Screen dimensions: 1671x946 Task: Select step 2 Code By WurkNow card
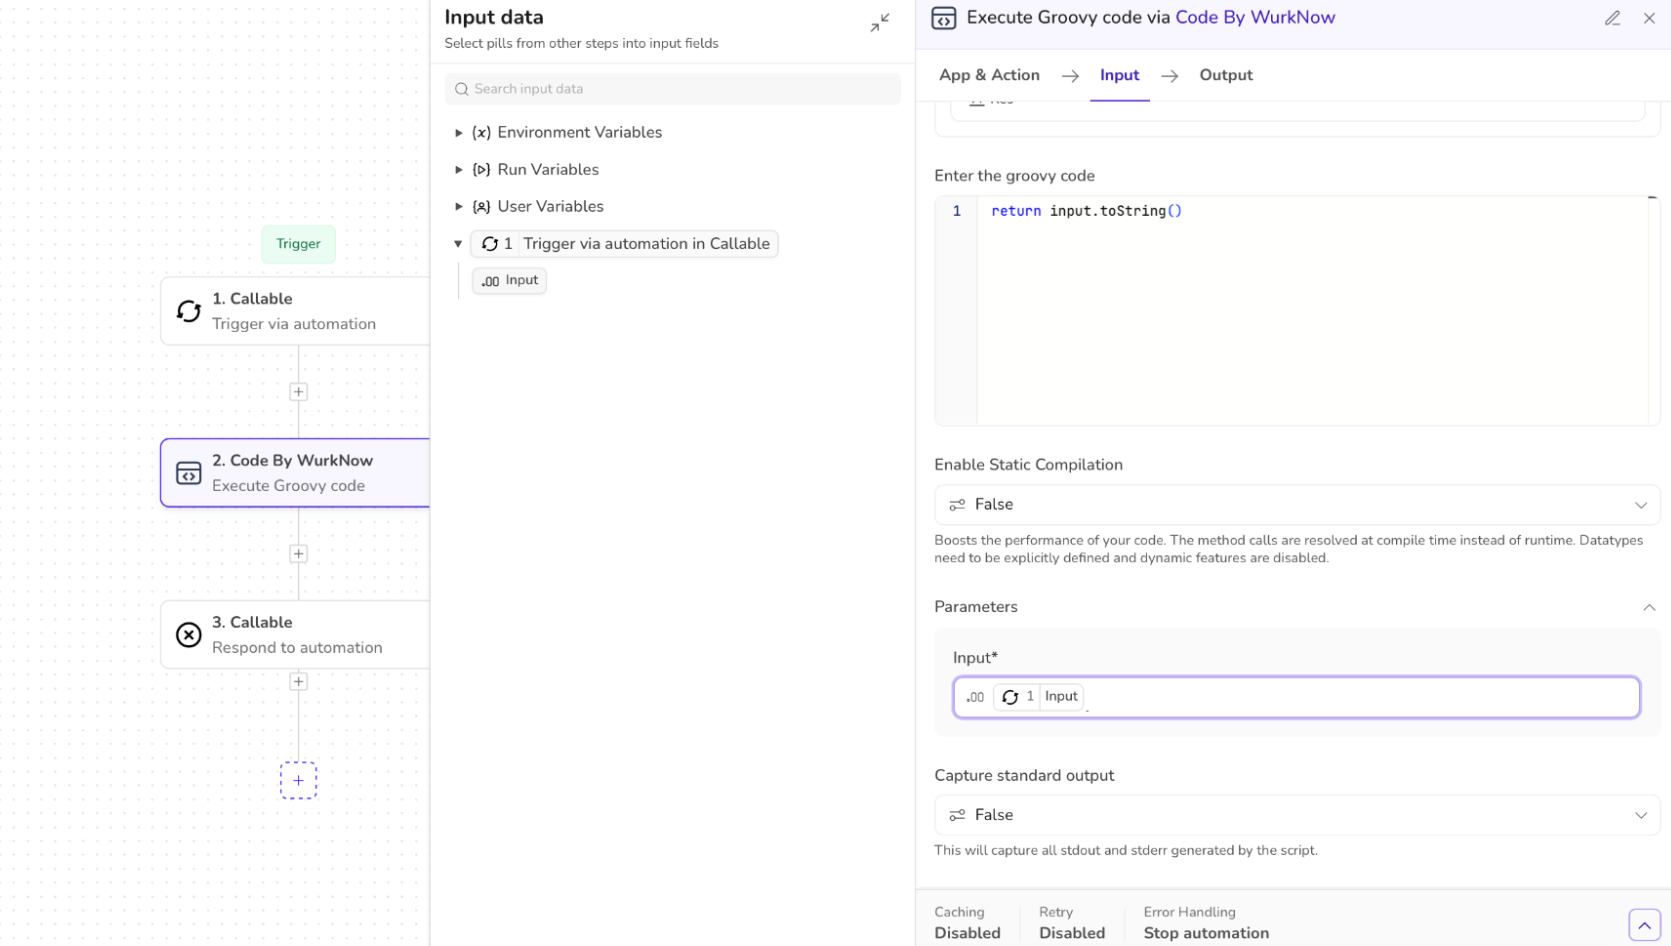(295, 473)
